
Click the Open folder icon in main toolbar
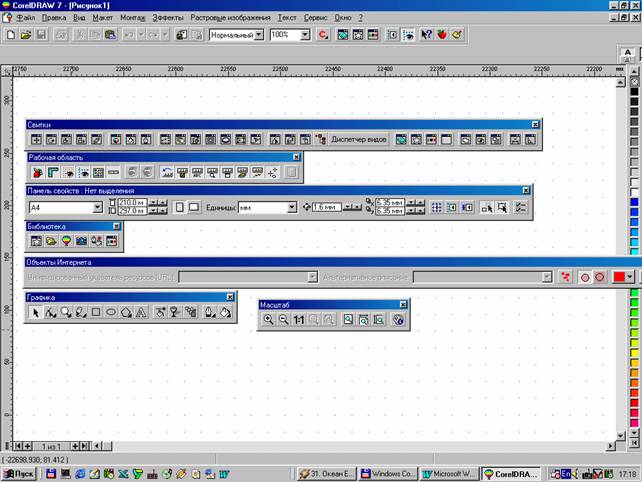(x=26, y=35)
